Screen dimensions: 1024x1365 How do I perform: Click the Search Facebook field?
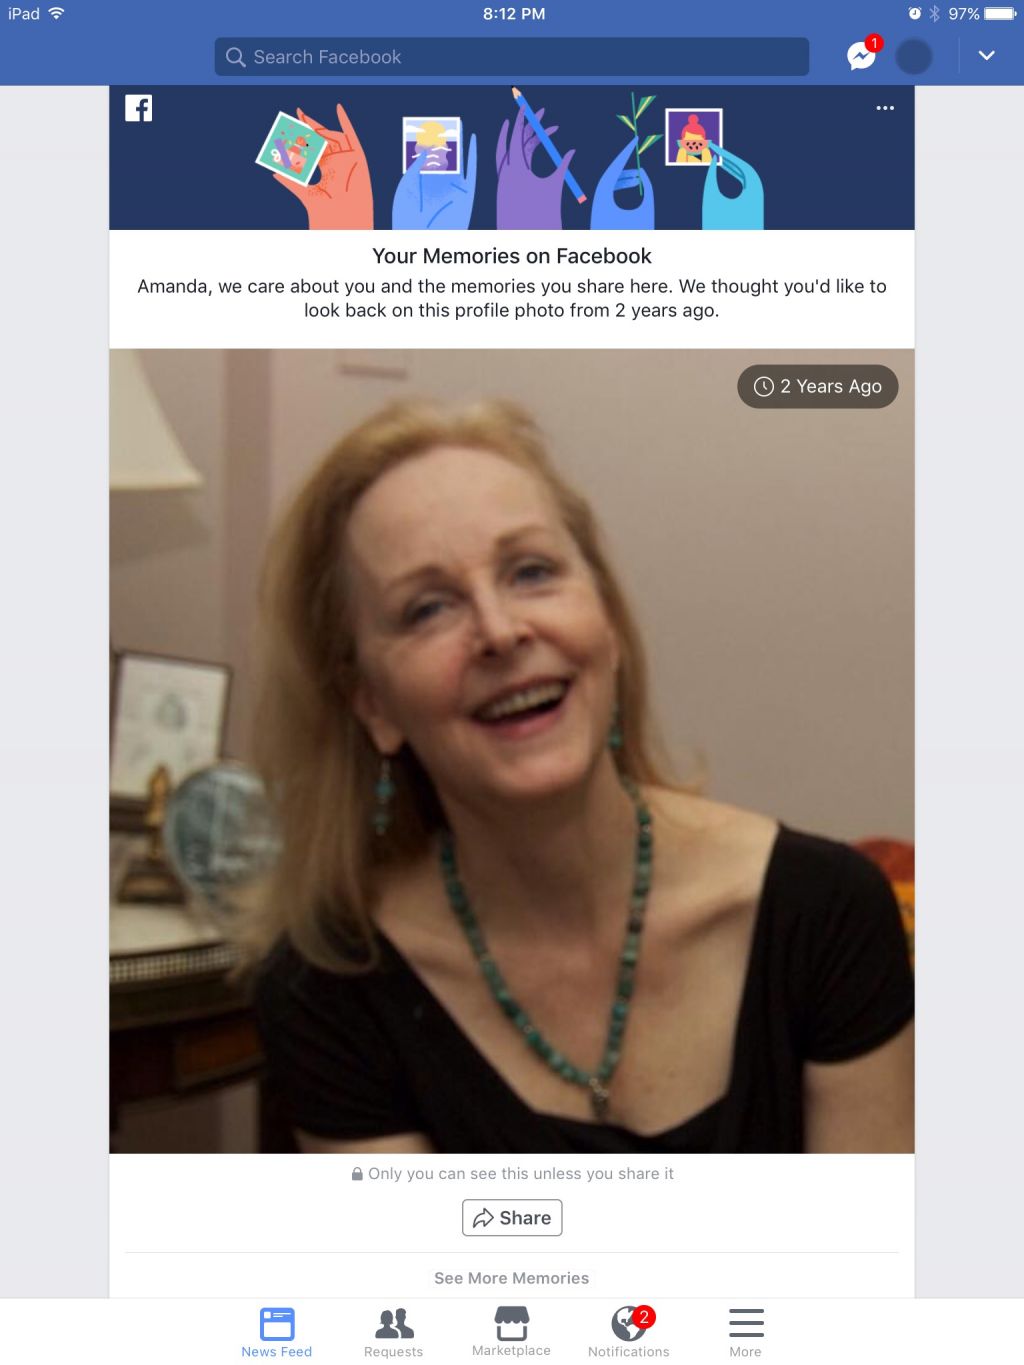point(511,57)
